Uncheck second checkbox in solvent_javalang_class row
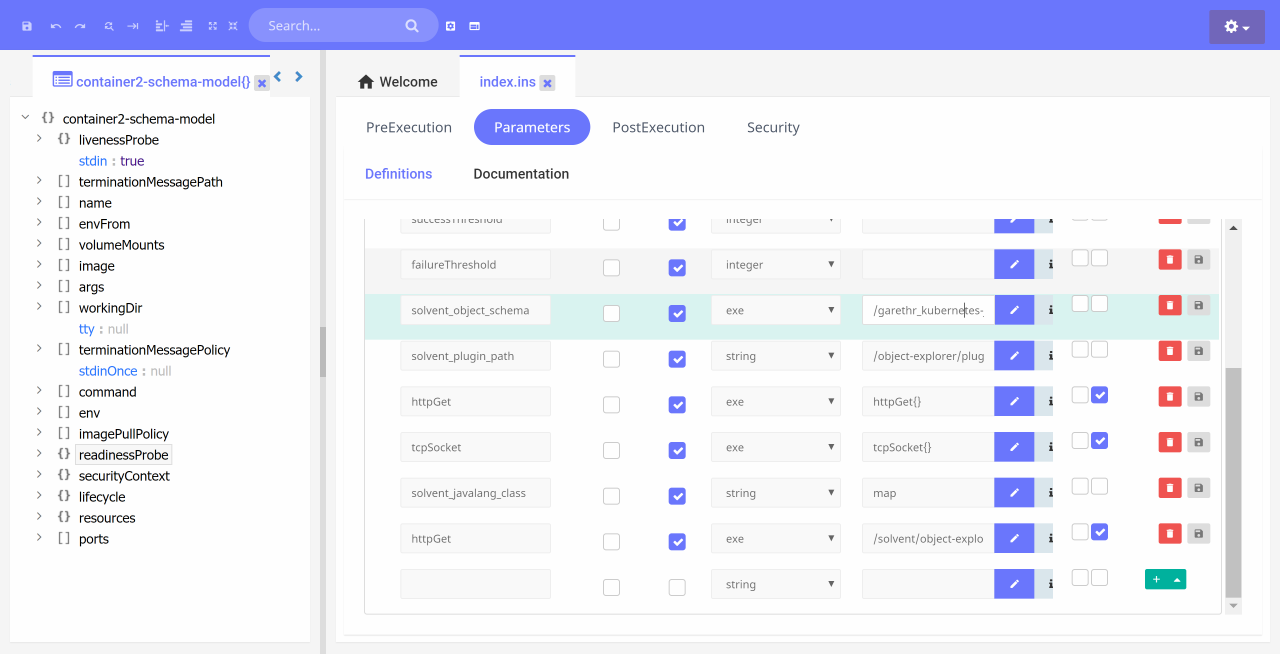Viewport: 1280px width, 654px height. tap(677, 496)
